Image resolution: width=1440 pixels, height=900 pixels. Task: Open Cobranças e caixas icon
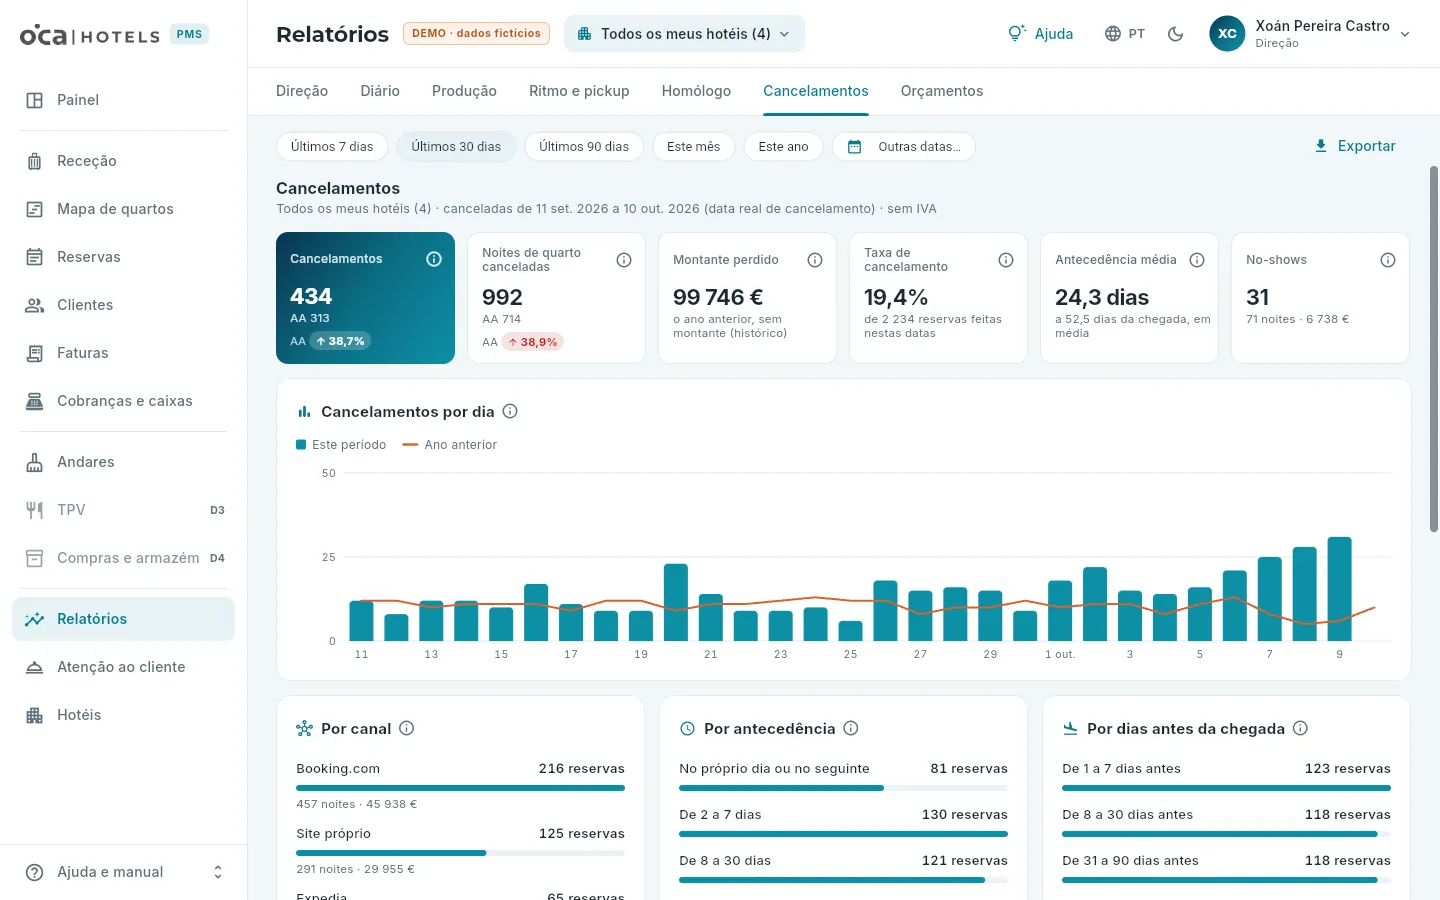click(34, 401)
